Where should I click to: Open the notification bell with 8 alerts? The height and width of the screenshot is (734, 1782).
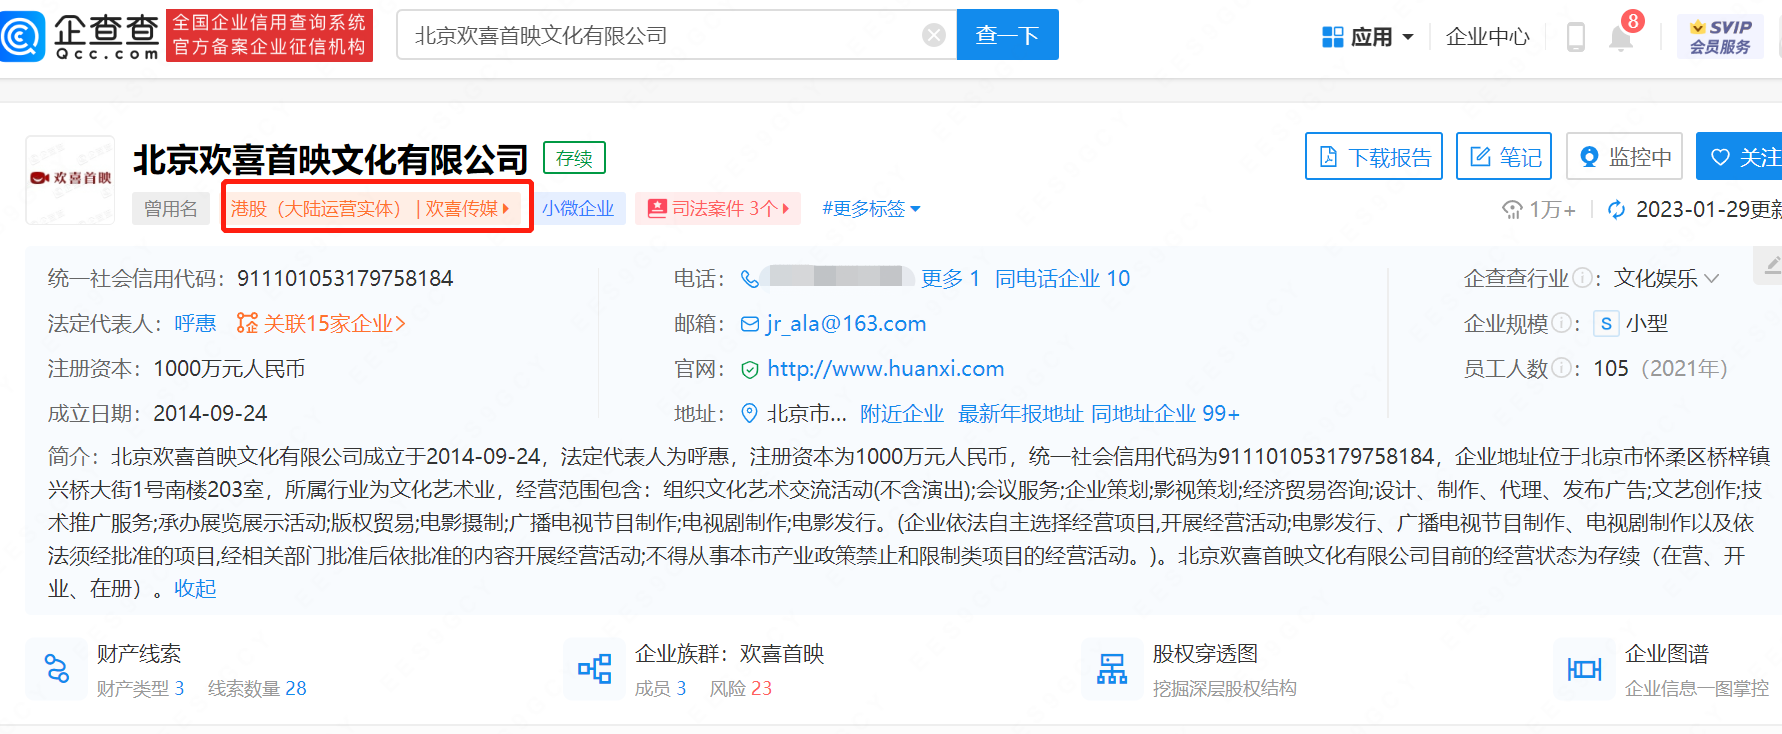1622,36
